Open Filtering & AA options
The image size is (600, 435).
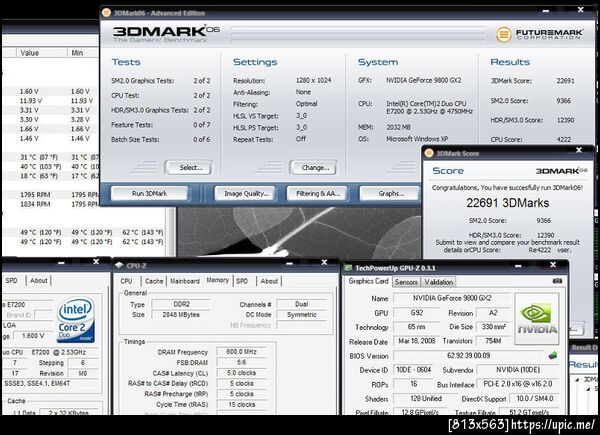point(317,194)
